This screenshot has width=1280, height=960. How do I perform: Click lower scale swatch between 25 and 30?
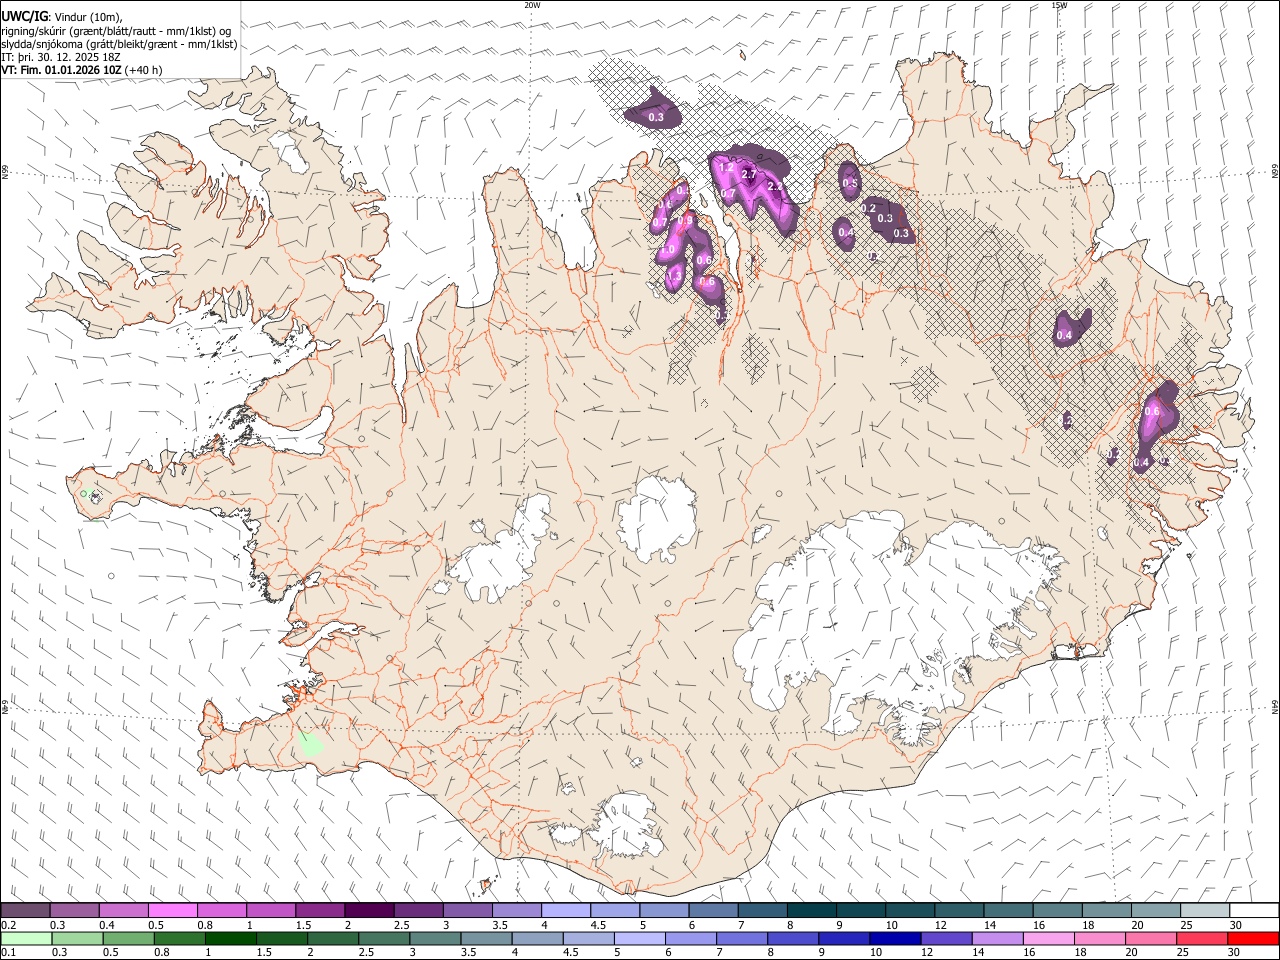[x=1202, y=939]
